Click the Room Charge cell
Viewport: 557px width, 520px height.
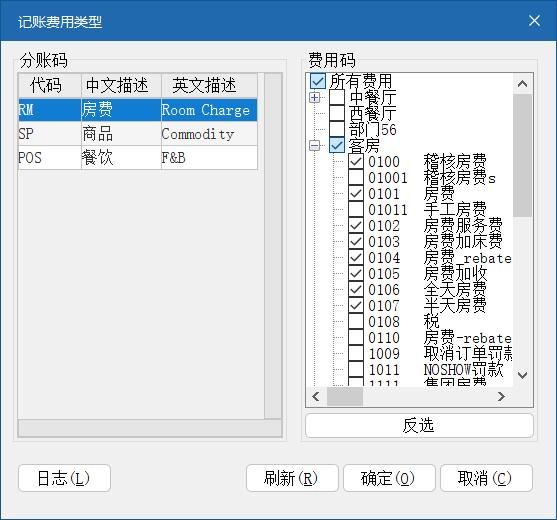click(209, 110)
